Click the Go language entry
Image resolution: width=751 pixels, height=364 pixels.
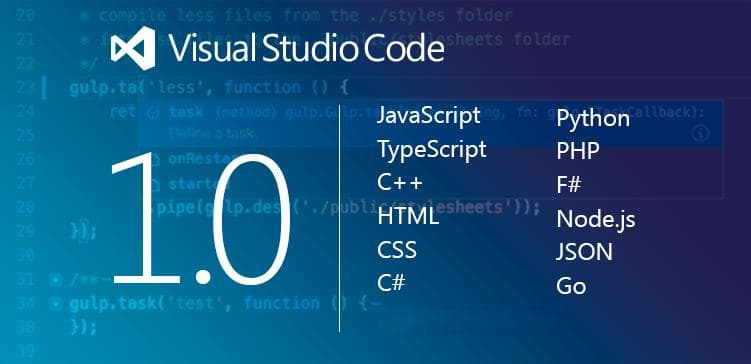pos(571,286)
